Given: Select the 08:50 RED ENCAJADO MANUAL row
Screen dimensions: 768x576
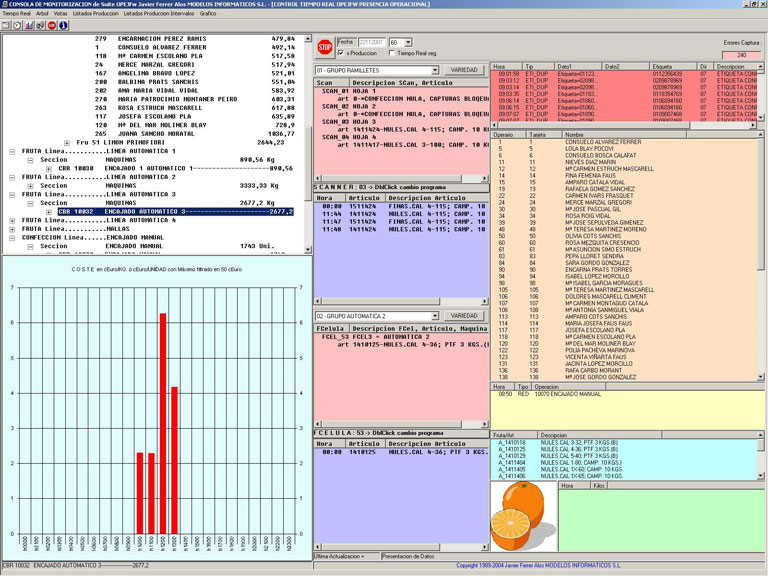Looking at the screenshot, I should (550, 394).
